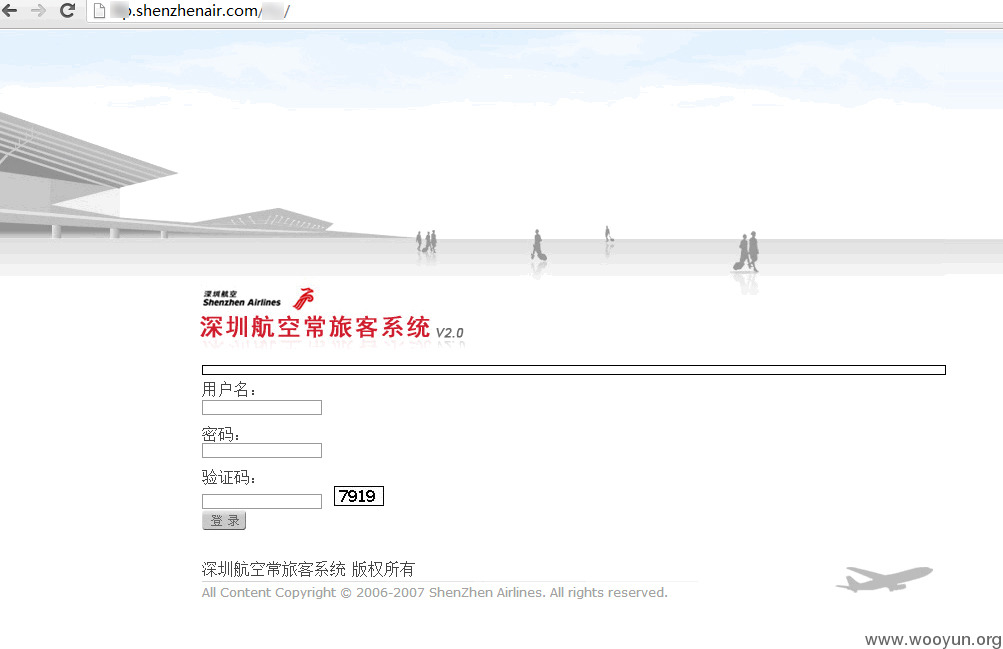This screenshot has width=1003, height=649.
Task: Focus the shenzhenair.com address bar URL
Action: [200, 11]
